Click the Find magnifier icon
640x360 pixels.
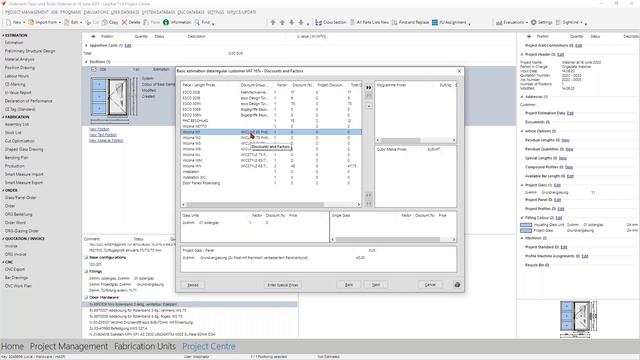(x=197, y=22)
